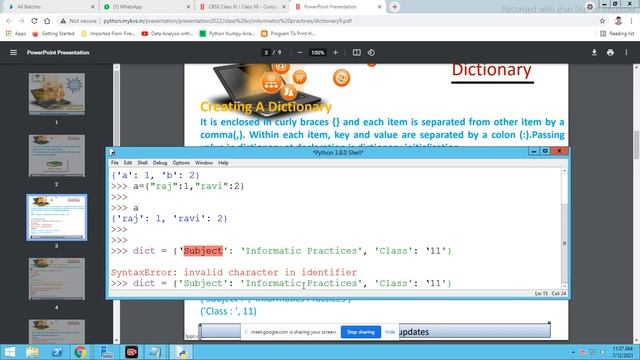Viewport: 640px width, 360px height.
Task: Open Program To Print bookmark
Action: click(288, 33)
